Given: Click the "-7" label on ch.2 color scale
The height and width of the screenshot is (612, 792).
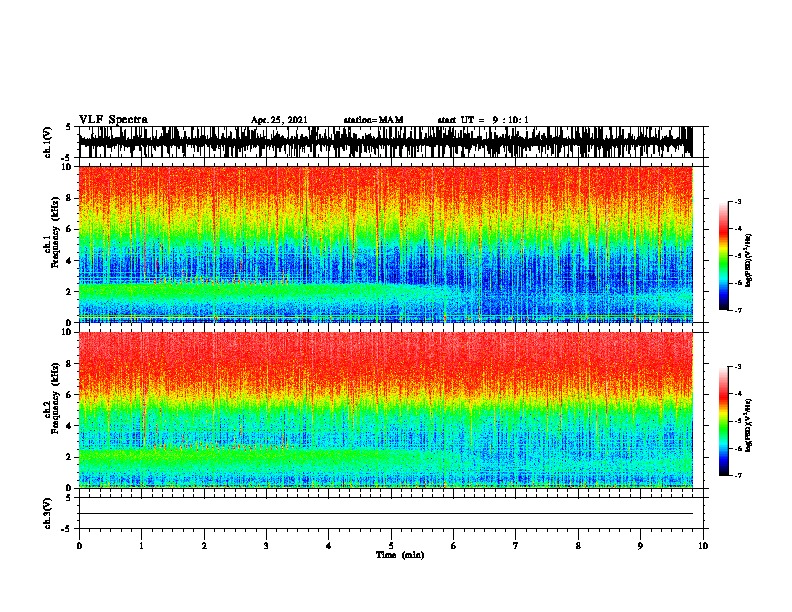Looking at the screenshot, I should [x=737, y=476].
